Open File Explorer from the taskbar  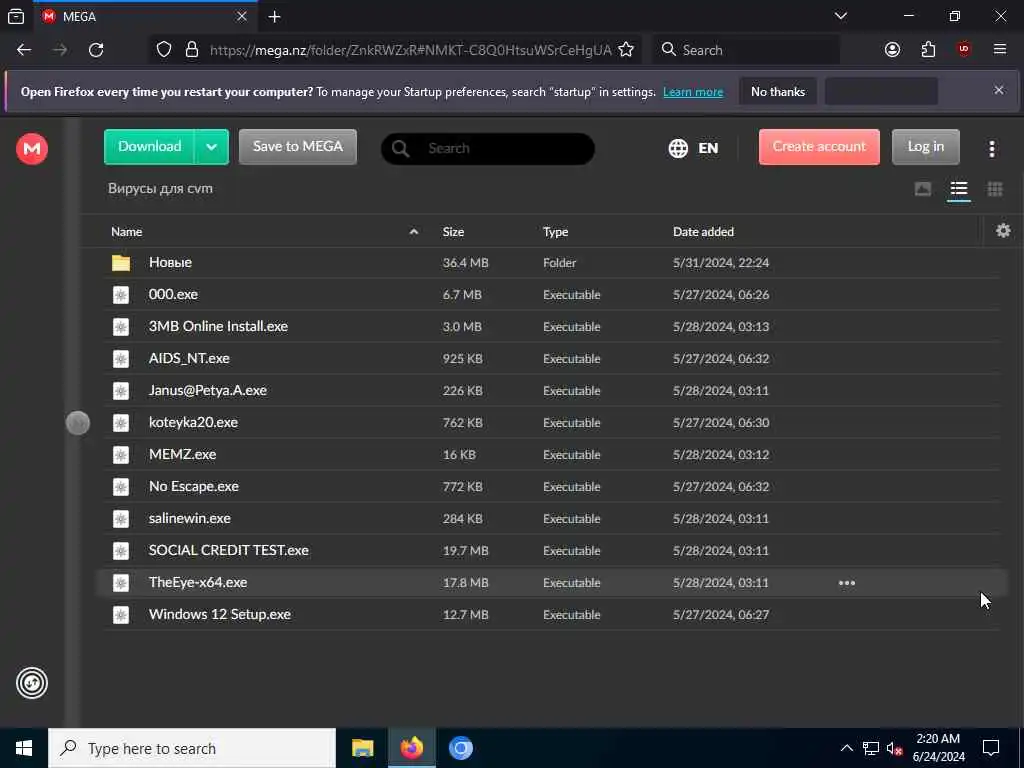[362, 748]
